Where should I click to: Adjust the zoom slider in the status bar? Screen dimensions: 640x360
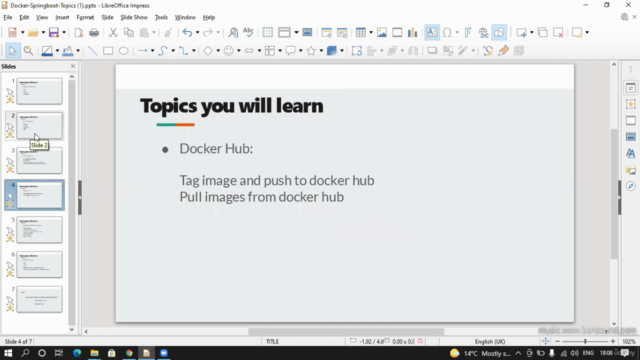pos(585,341)
